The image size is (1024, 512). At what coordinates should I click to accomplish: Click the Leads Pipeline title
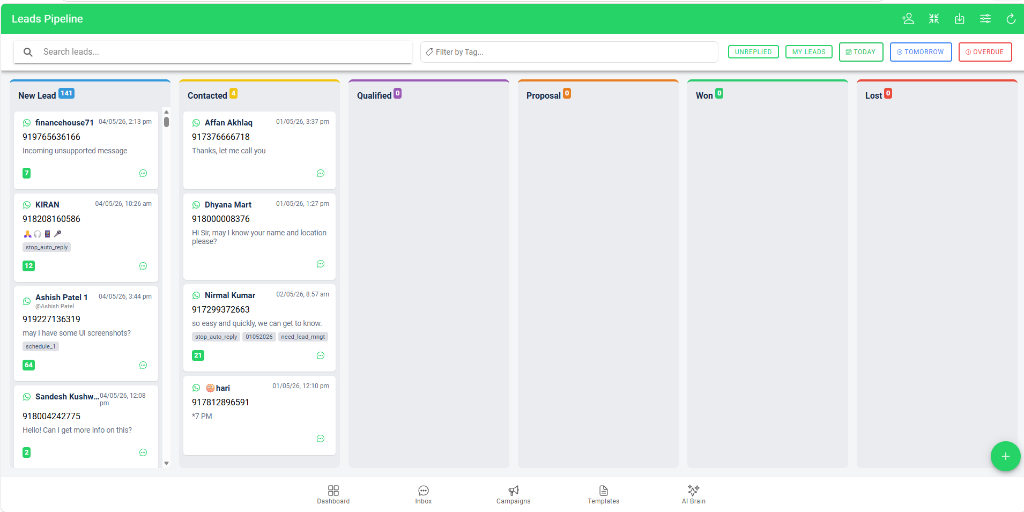(47, 20)
